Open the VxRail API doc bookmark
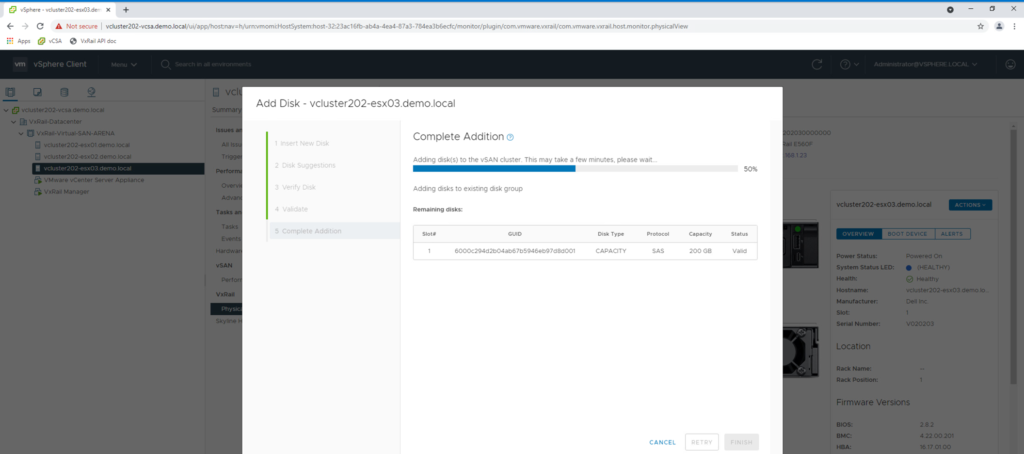The image size is (1024, 454). [x=93, y=41]
